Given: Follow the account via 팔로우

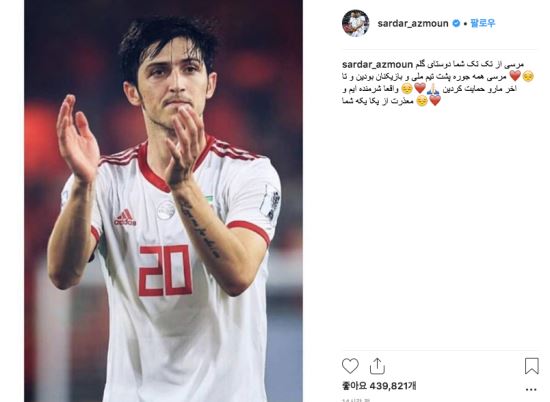Looking at the screenshot, I should click(483, 23).
